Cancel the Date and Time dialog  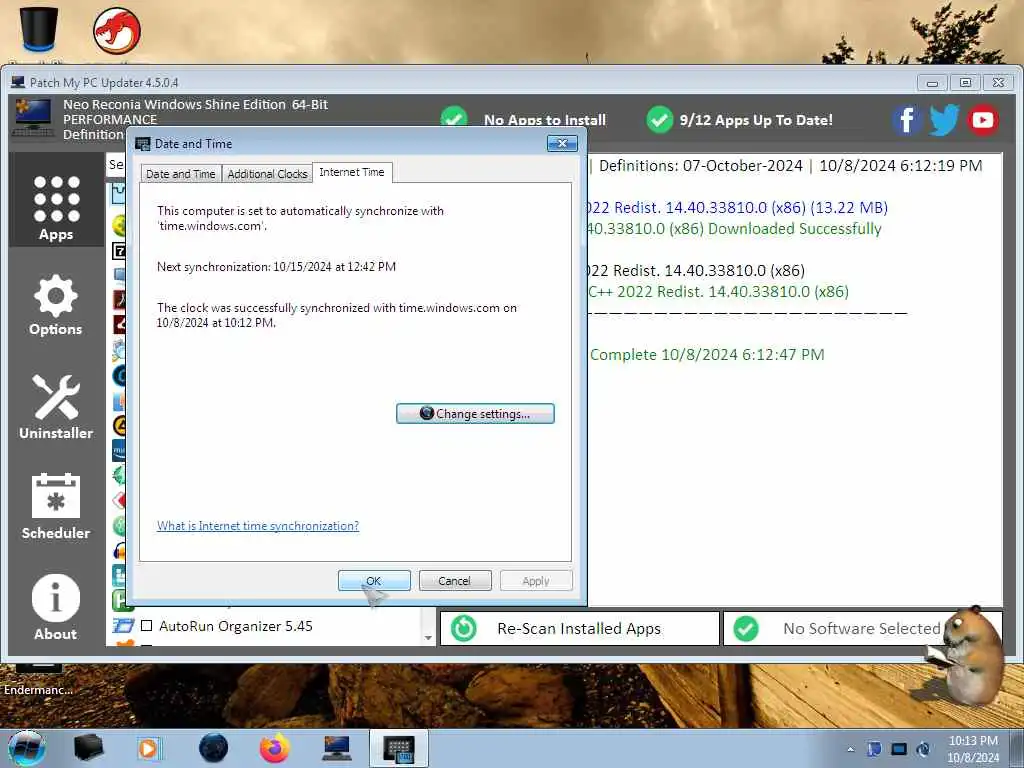tap(455, 581)
